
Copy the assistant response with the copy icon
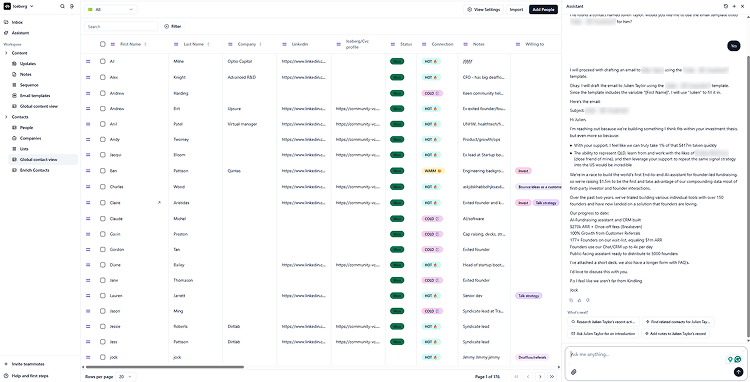tap(571, 300)
